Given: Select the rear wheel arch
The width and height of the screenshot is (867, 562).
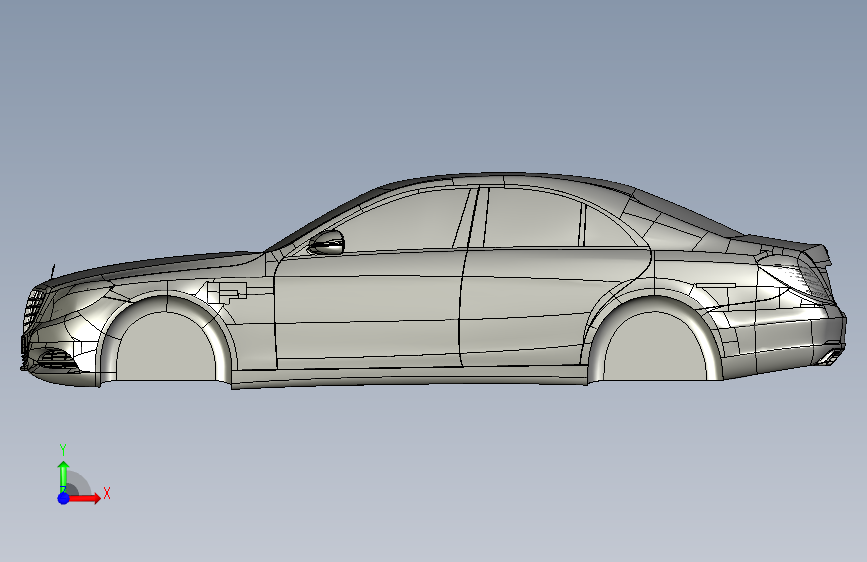Looking at the screenshot, I should pos(655,337).
